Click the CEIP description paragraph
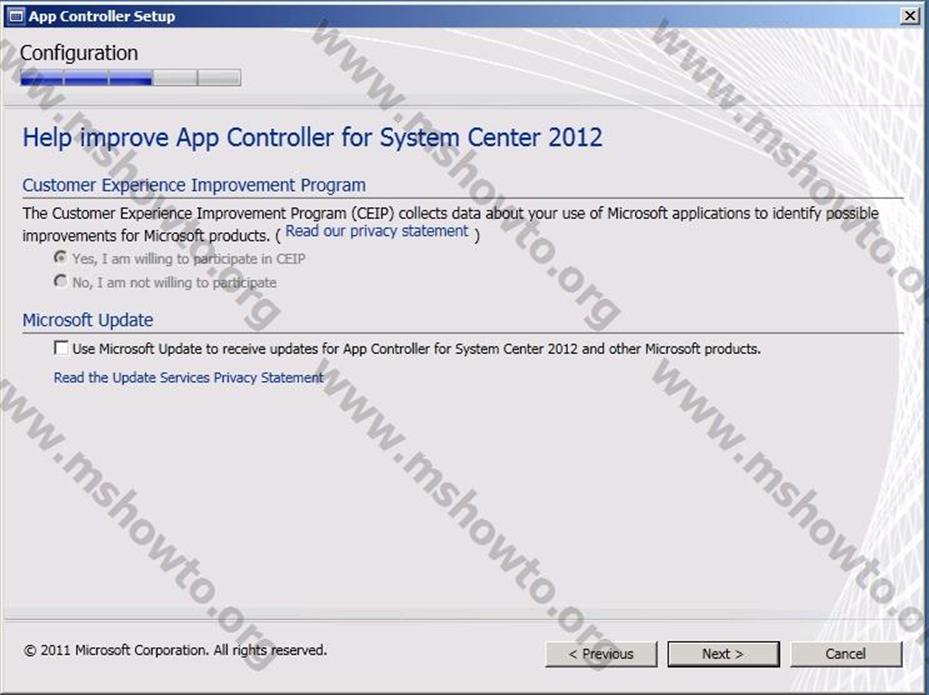Screen dimensions: 929x695 coord(450,224)
